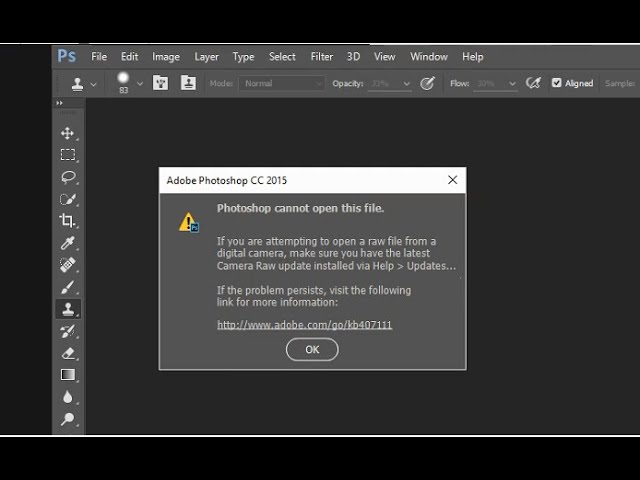Toggle the Clone Source panel icon
Image resolution: width=640 pixels, height=480 pixels.
188,83
